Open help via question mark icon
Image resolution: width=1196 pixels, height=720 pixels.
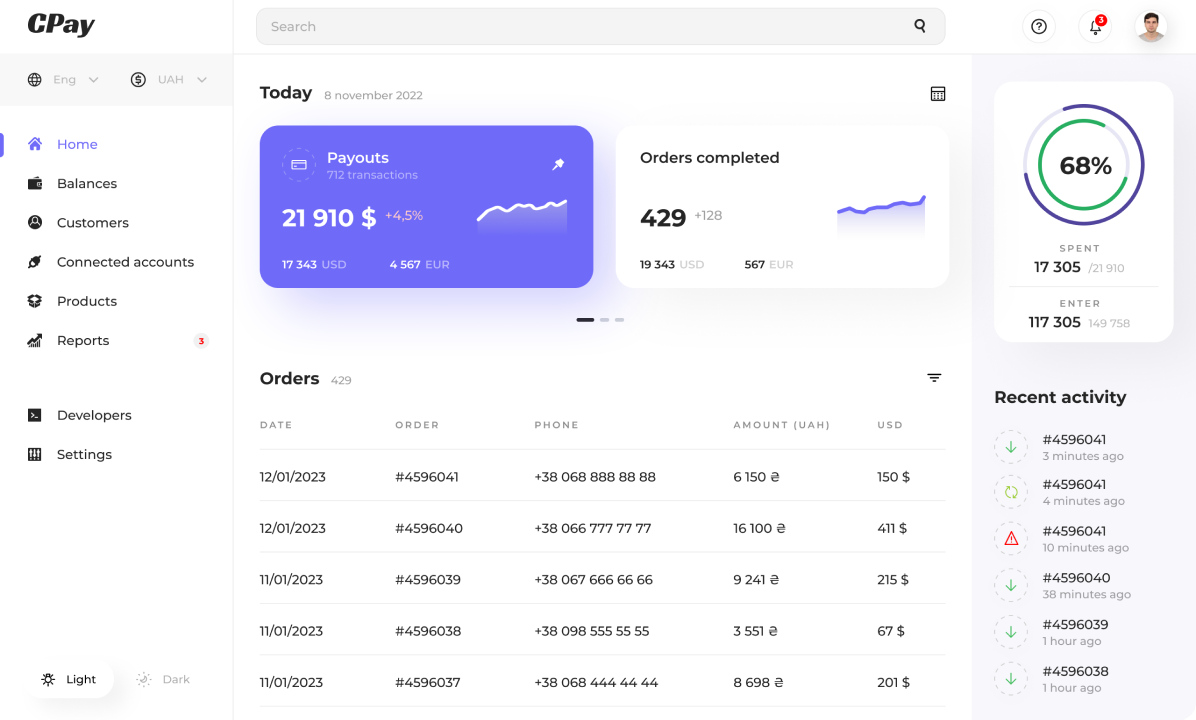click(x=1039, y=27)
